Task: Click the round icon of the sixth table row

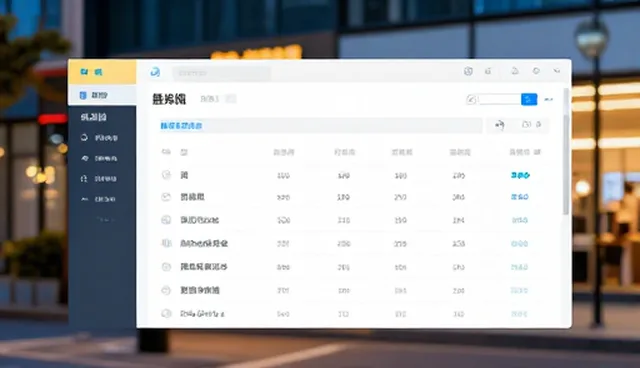Action: point(166,290)
